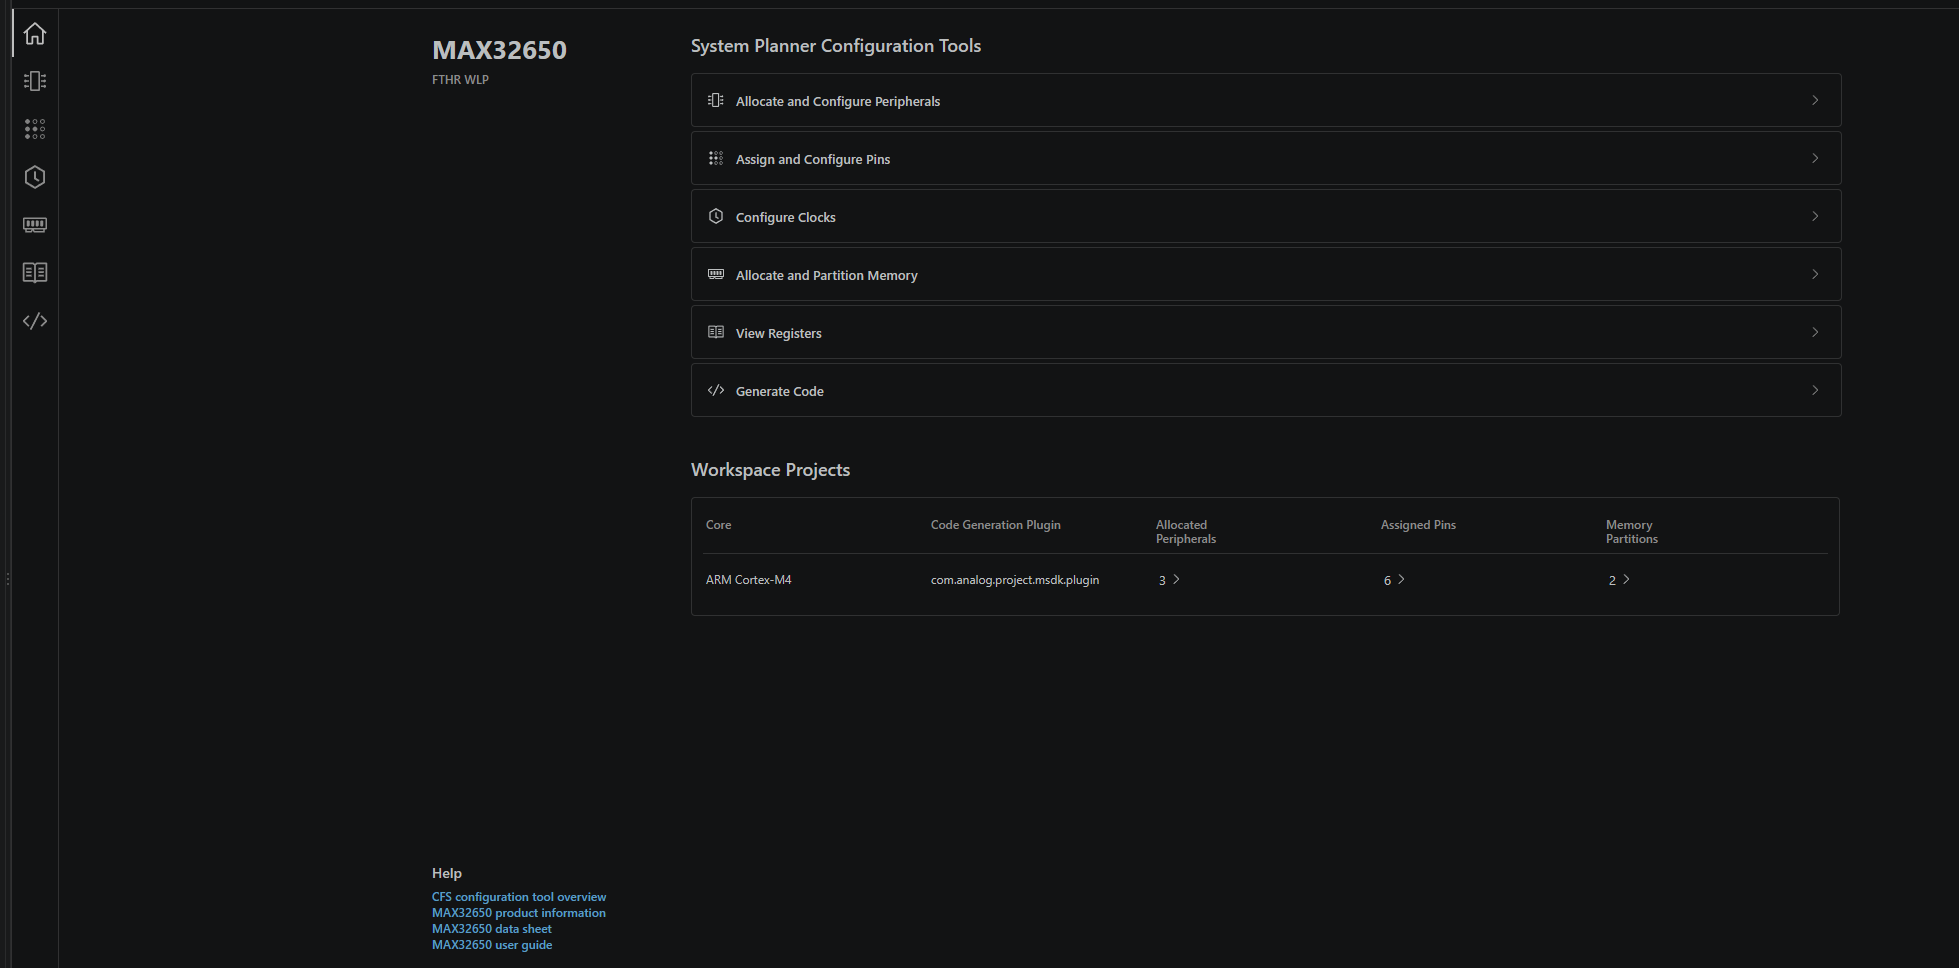Select ARM Cortex-M4 core cell
The image size is (1959, 968).
(x=749, y=580)
